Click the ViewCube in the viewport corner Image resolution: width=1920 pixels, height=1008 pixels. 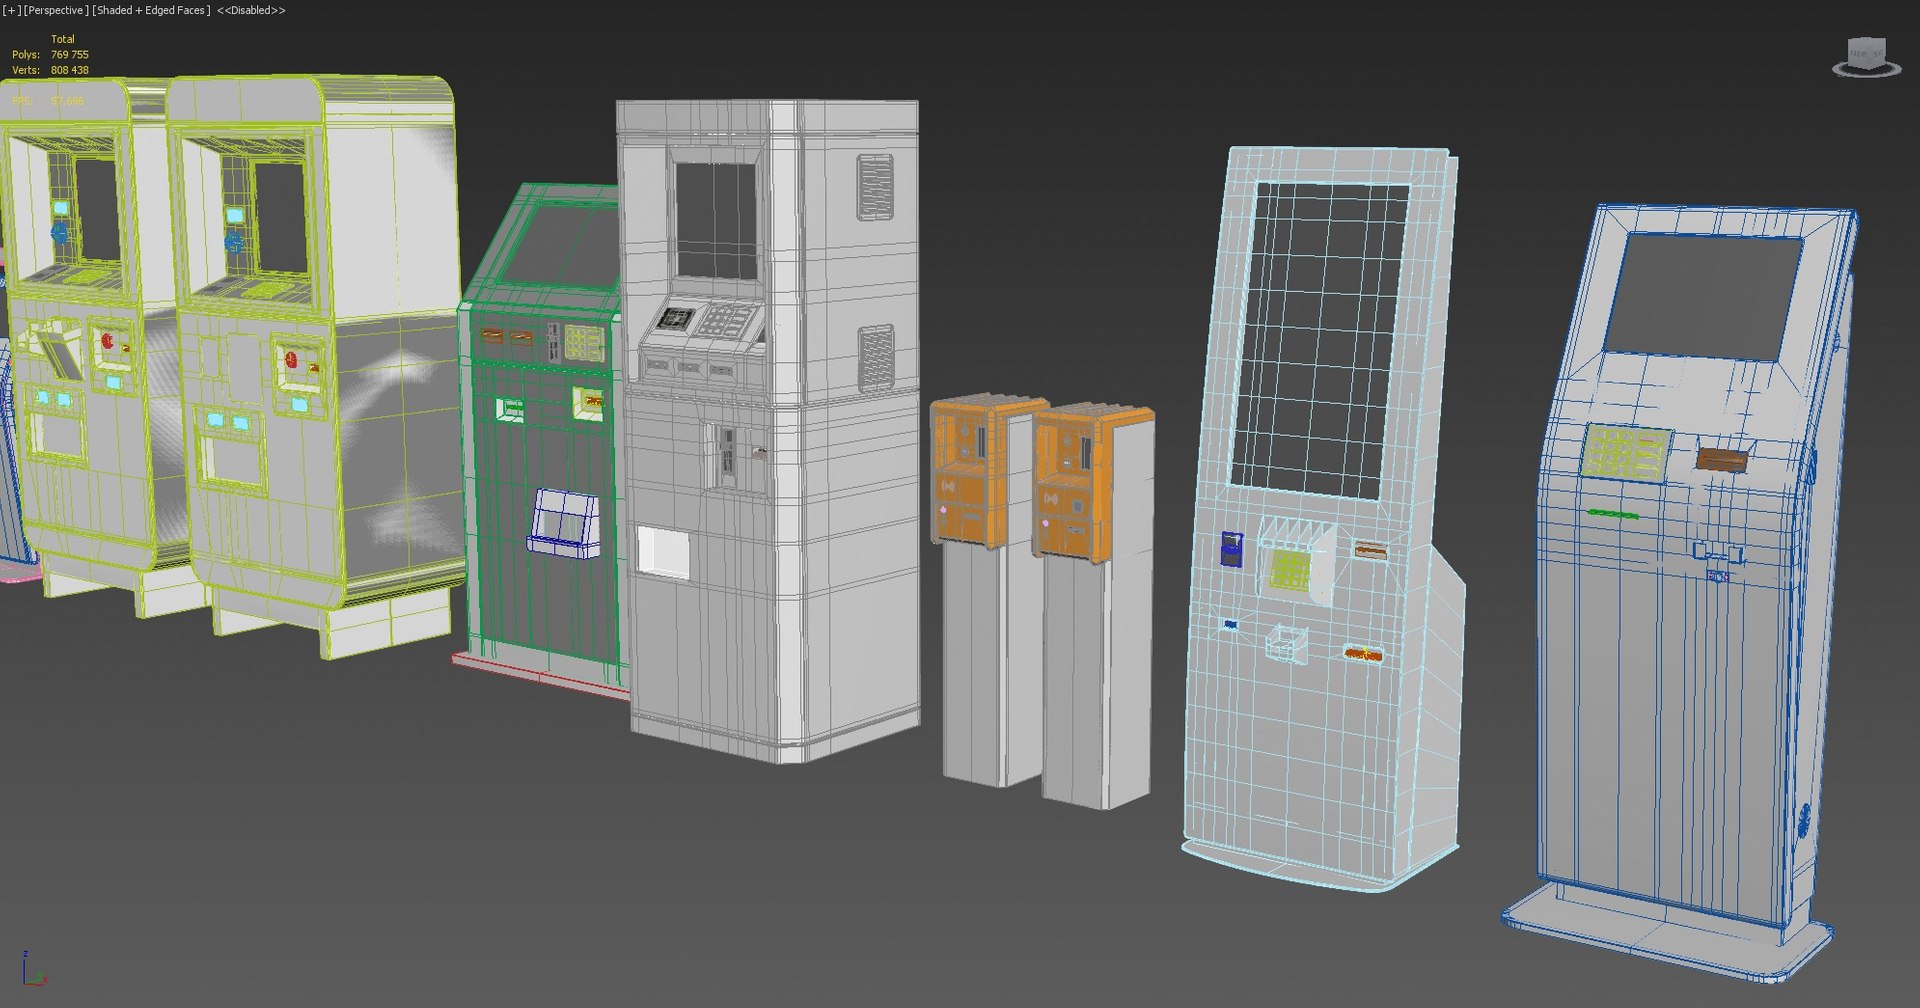(1865, 52)
